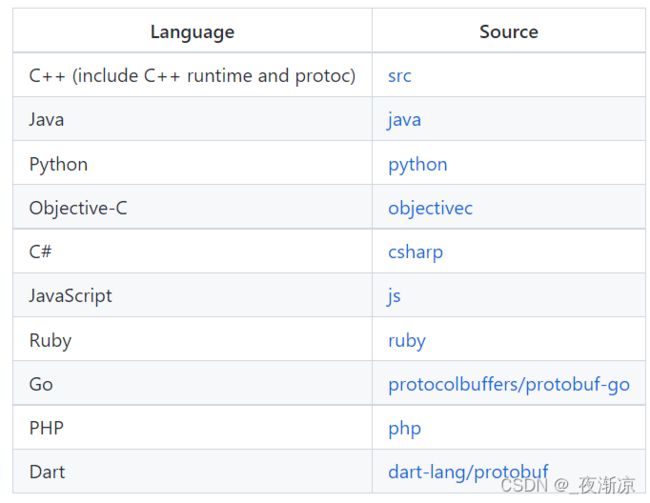Click the php source link
Image resolution: width=650 pixels, height=503 pixels.
coord(405,428)
